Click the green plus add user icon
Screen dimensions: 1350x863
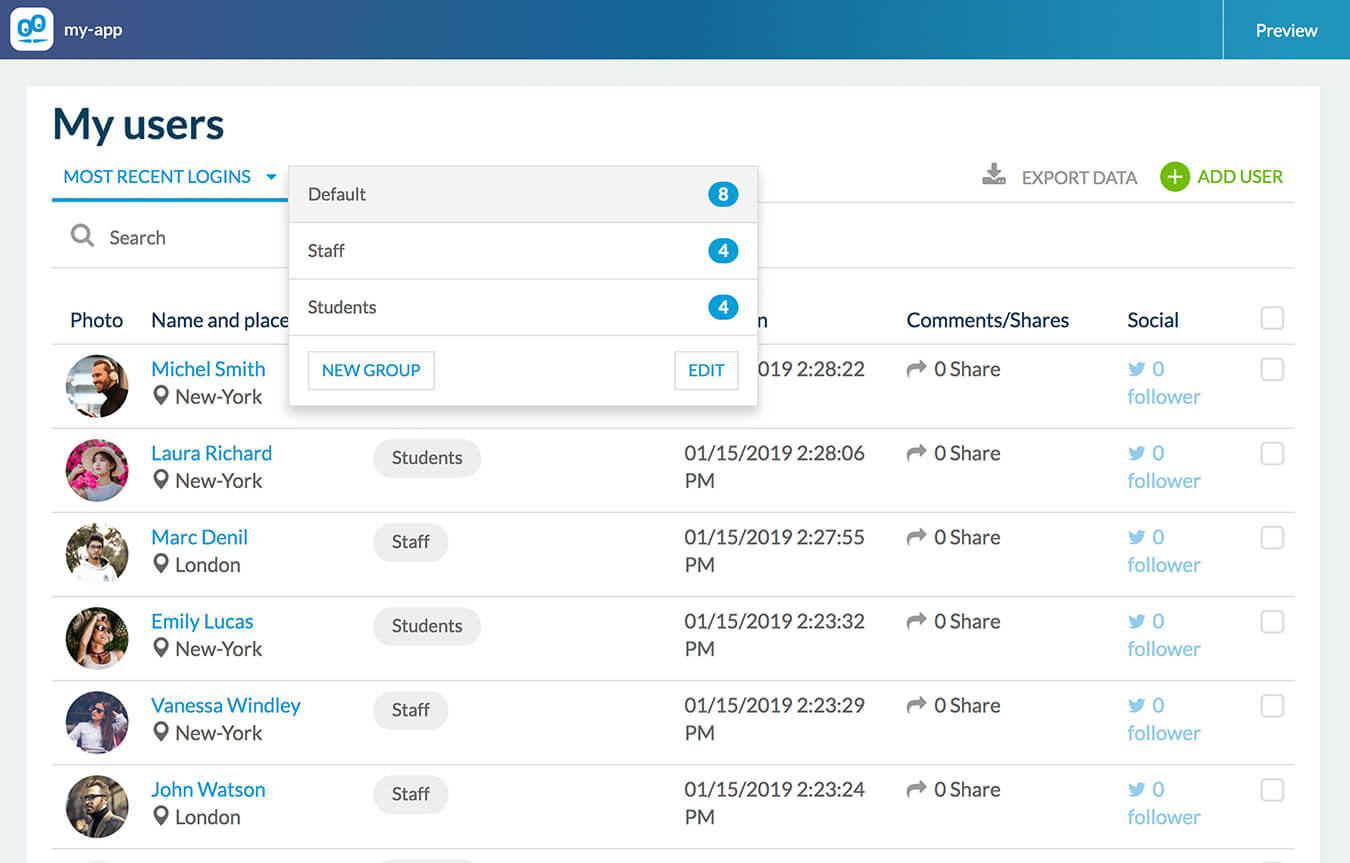[1174, 177]
